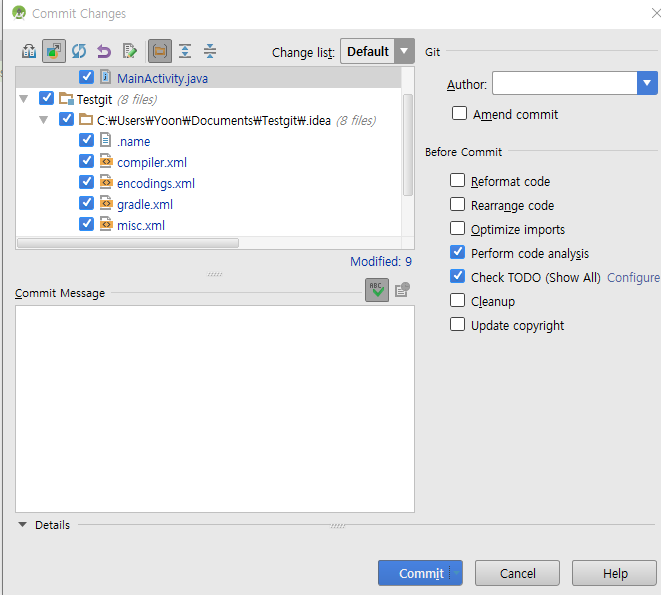
Task: Uncheck the MainActivity.java checkbox
Action: coord(86,77)
